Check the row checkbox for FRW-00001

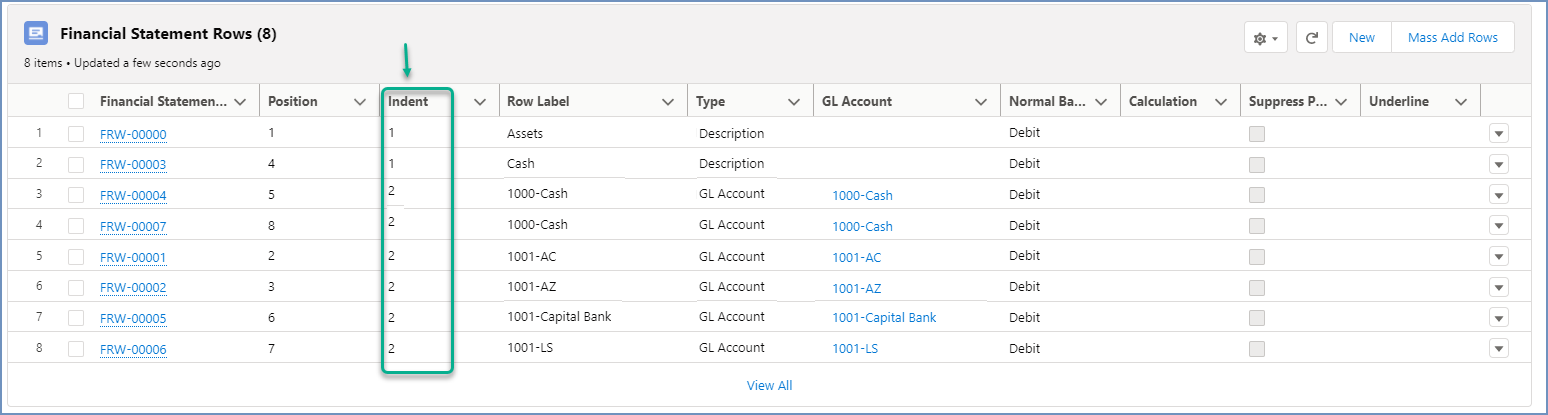pos(76,257)
